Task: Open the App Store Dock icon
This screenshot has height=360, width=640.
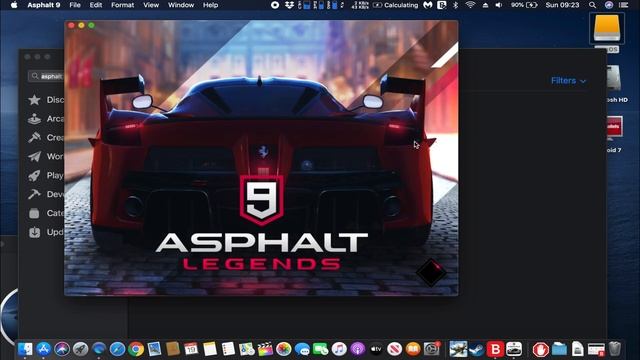Action: pyautogui.click(x=43, y=349)
